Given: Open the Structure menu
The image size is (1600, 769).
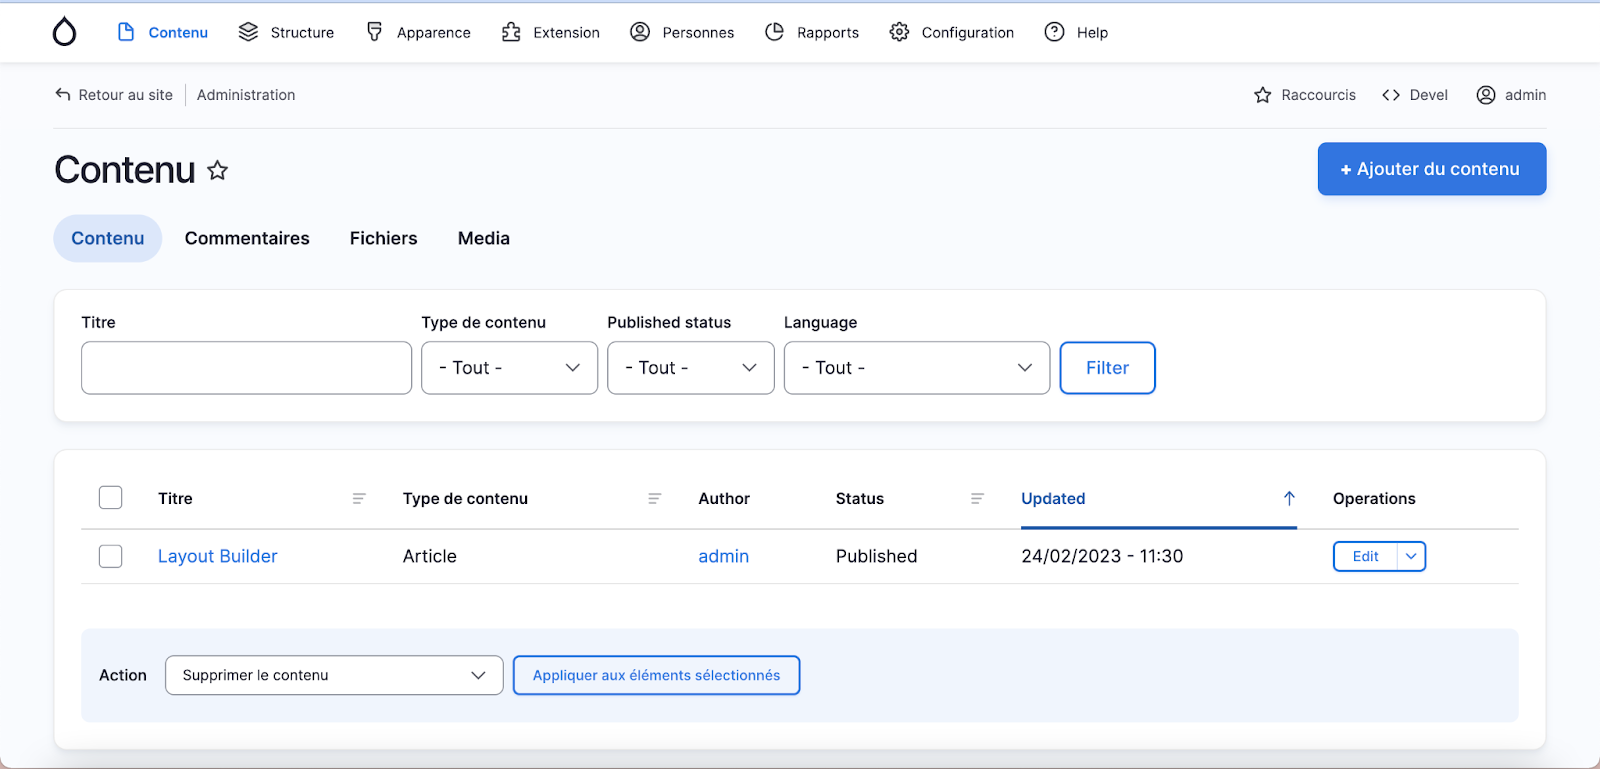Looking at the screenshot, I should (286, 32).
